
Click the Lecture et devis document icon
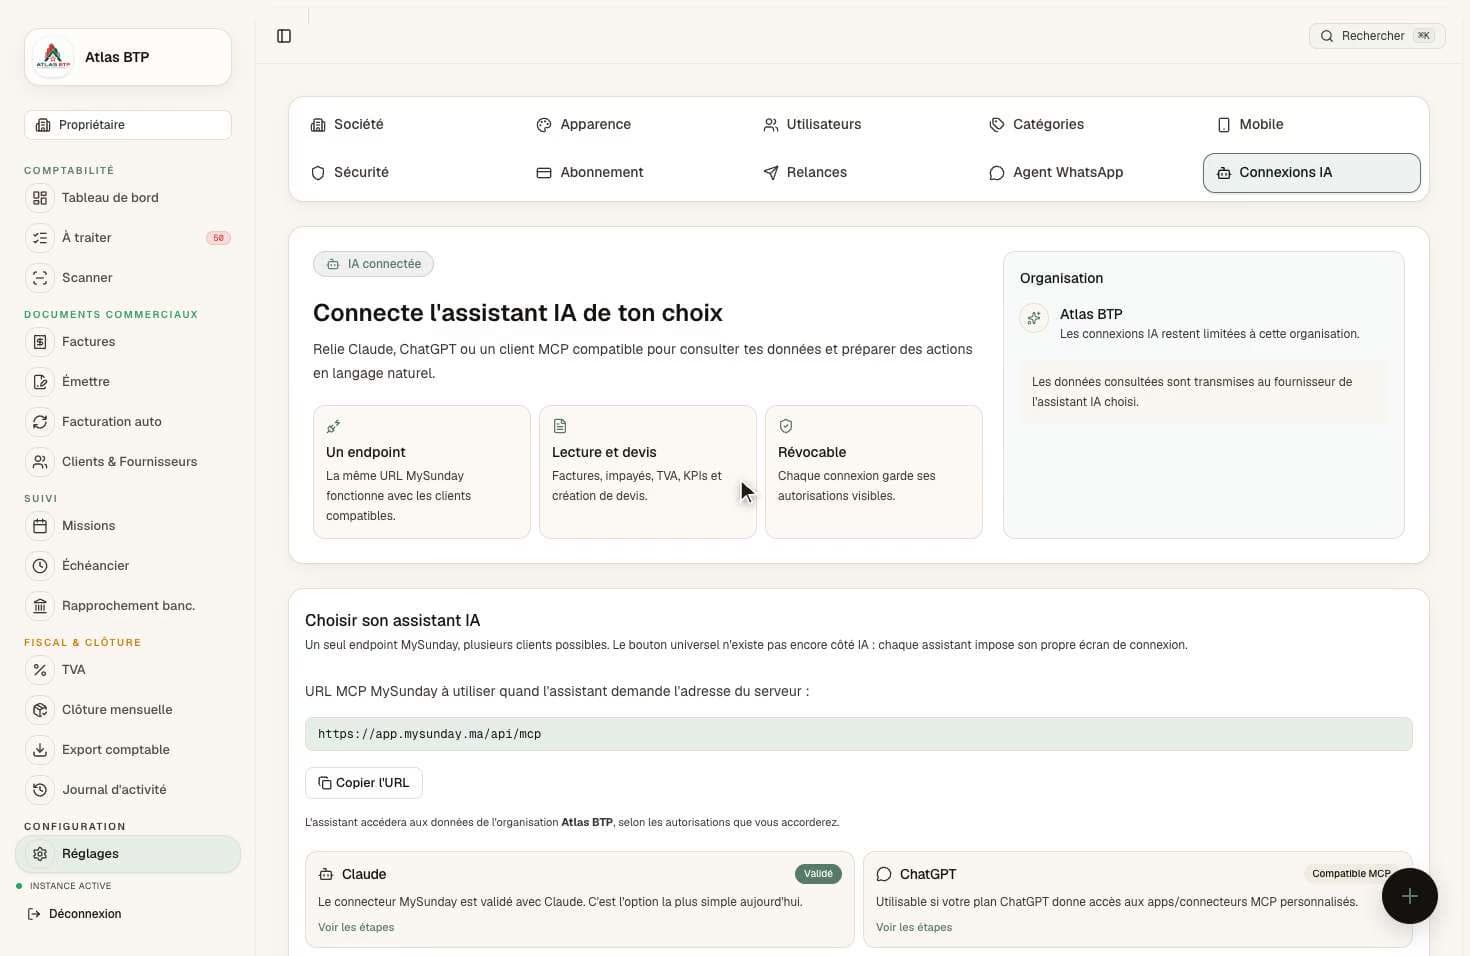coord(559,426)
